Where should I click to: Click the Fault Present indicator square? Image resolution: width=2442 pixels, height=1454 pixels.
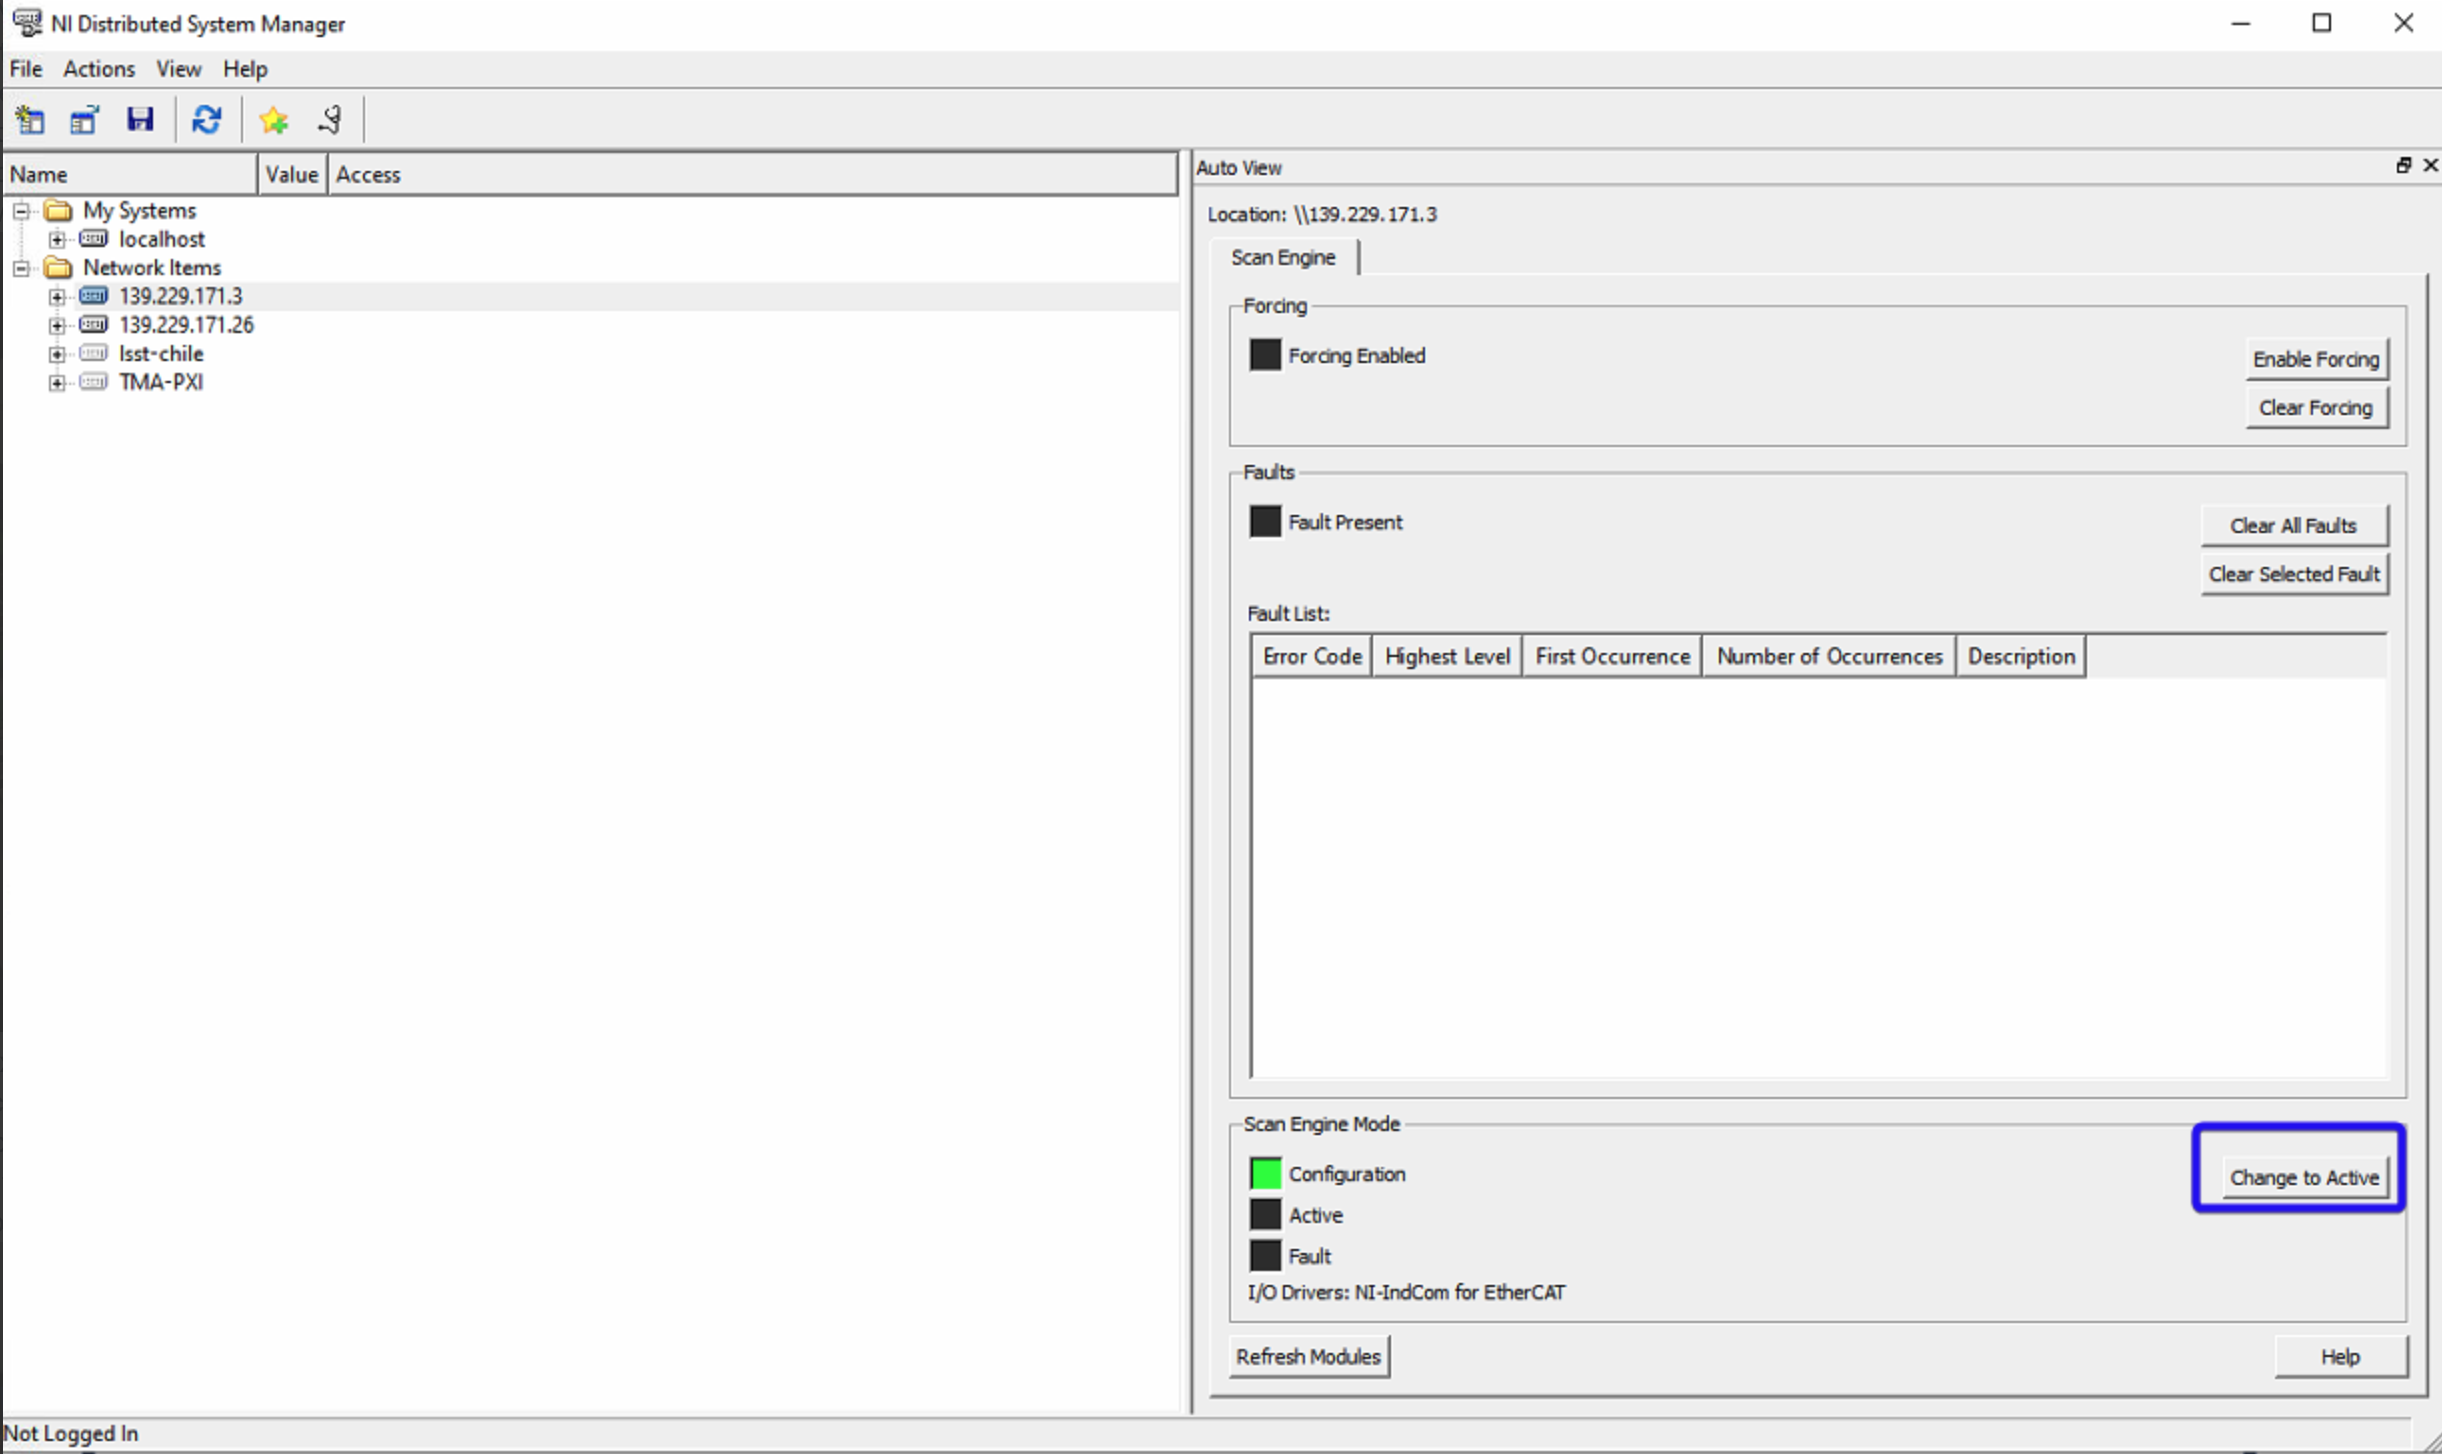(x=1265, y=521)
